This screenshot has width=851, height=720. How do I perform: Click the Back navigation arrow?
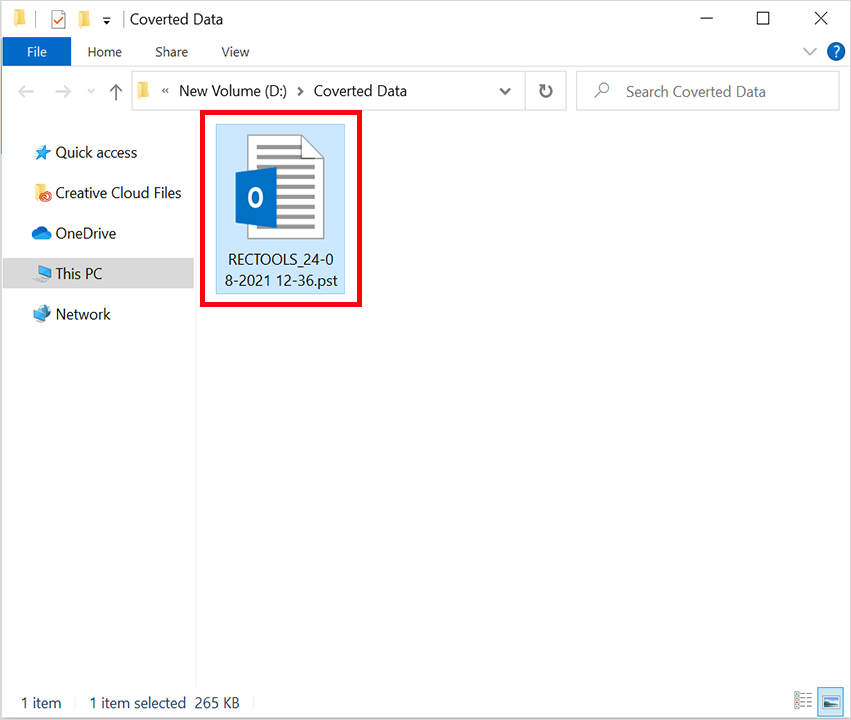click(26, 91)
